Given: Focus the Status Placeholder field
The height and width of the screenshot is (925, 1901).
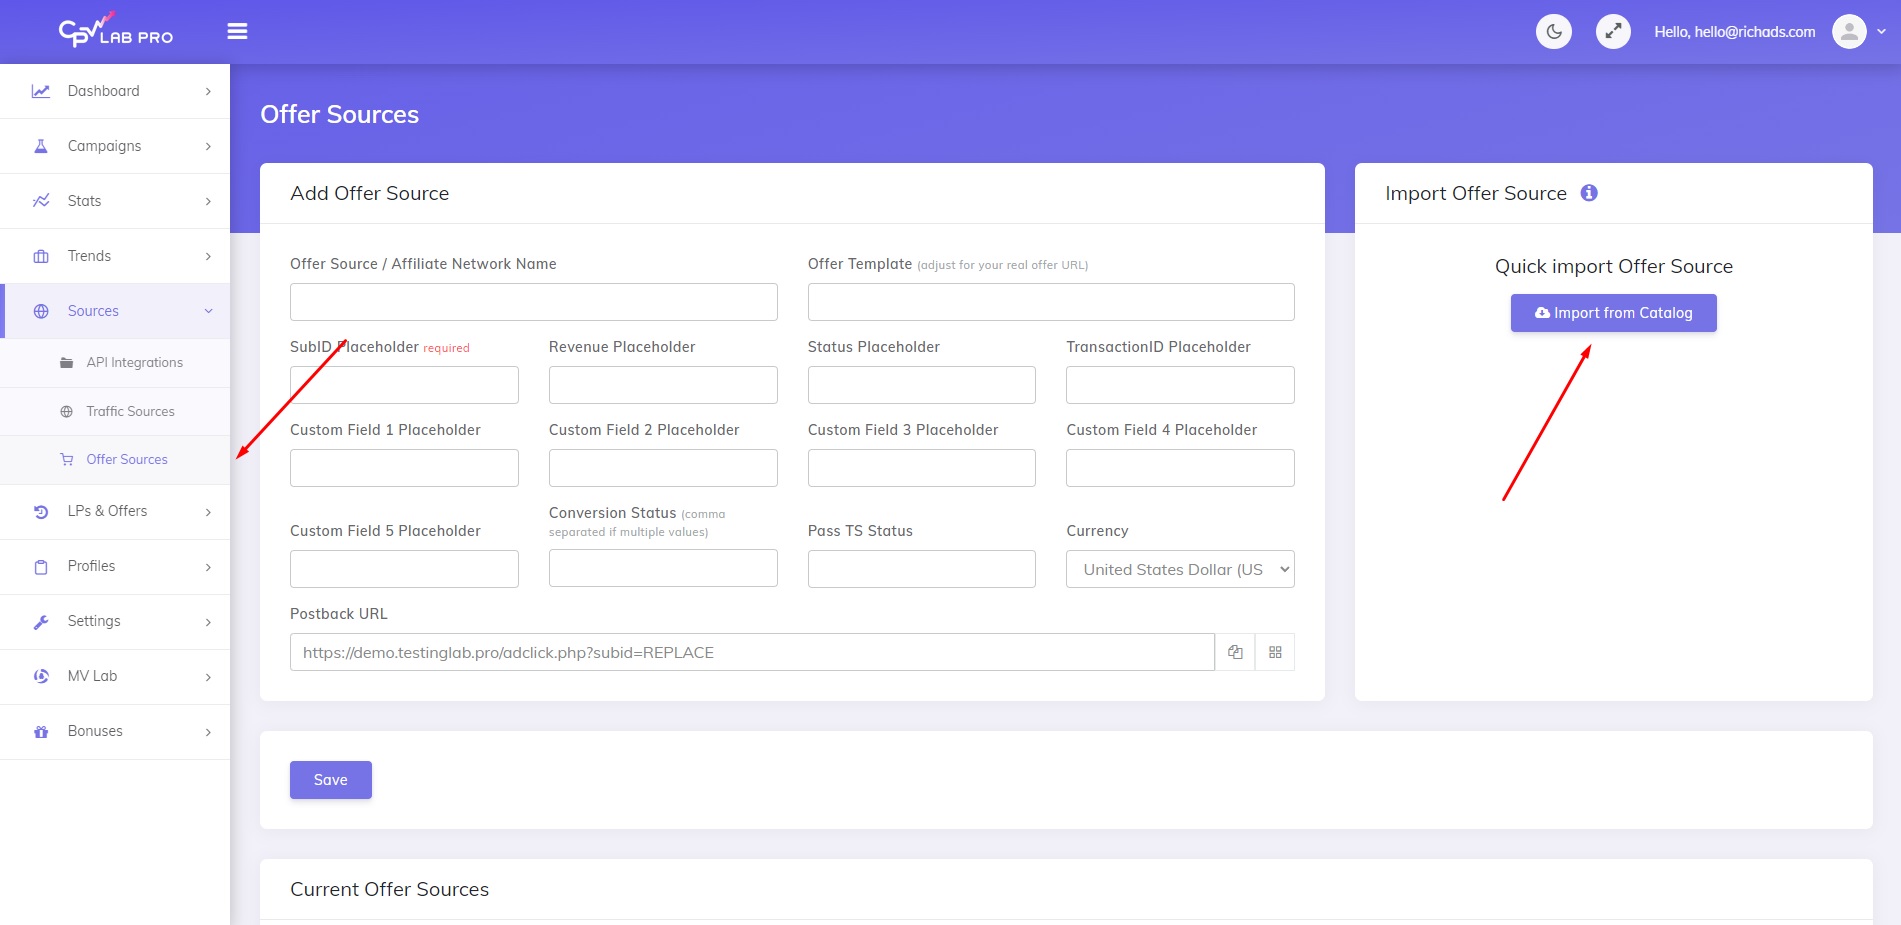Looking at the screenshot, I should 921,385.
